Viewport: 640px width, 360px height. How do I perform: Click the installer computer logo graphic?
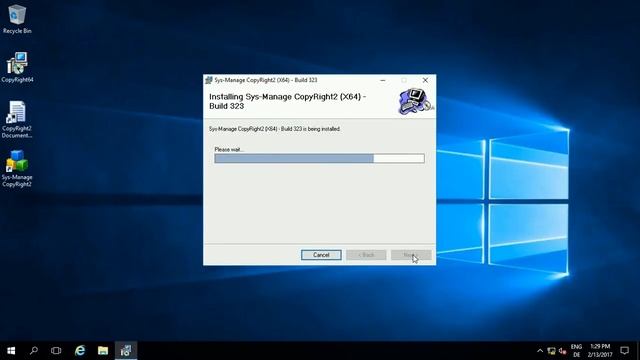coord(416,102)
